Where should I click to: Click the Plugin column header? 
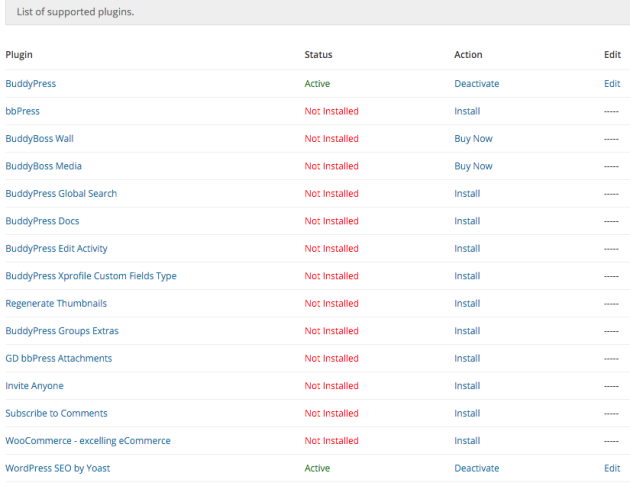tap(19, 55)
